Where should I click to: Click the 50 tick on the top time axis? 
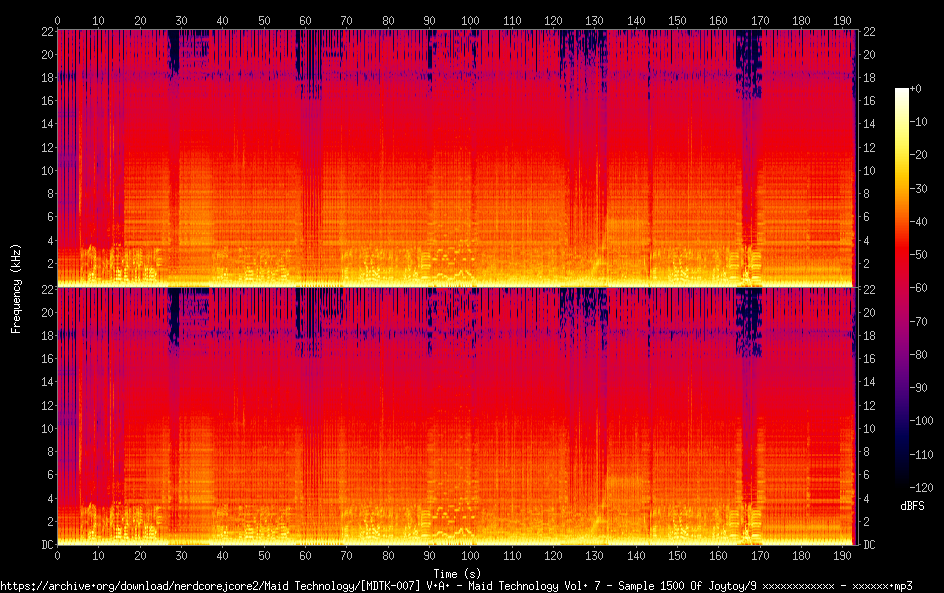264,20
